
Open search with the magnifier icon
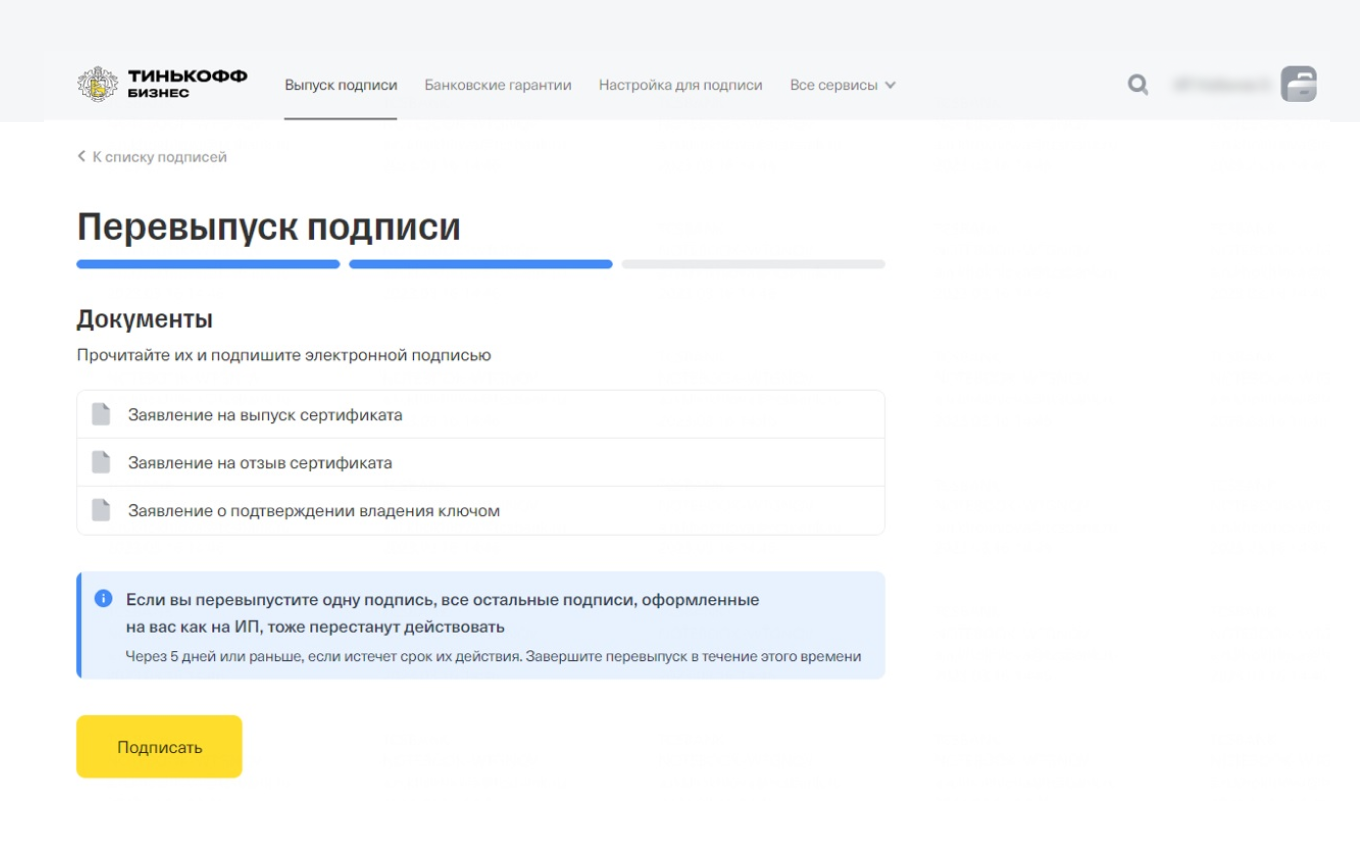[x=1138, y=85]
